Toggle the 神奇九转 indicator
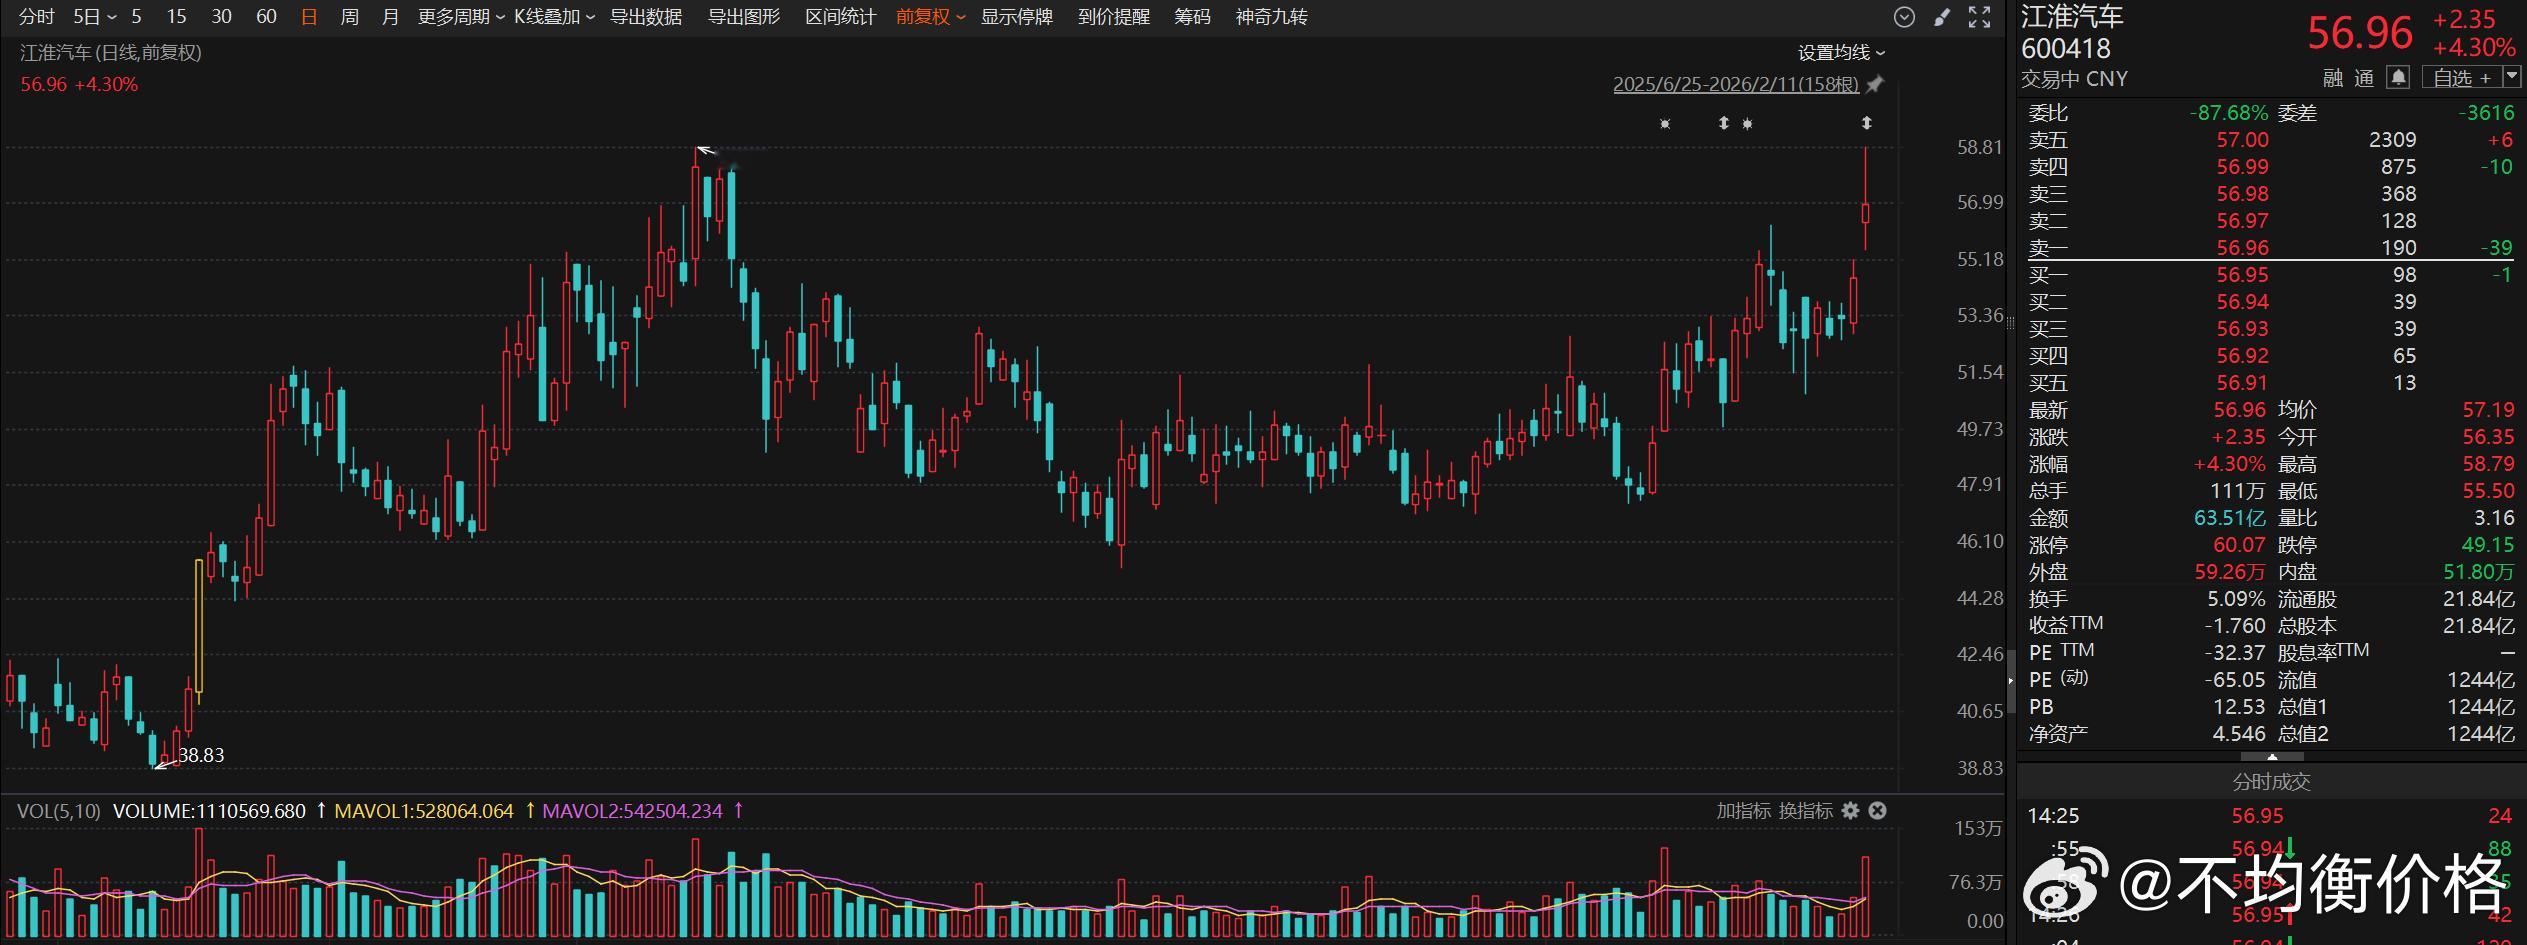Image resolution: width=2527 pixels, height=945 pixels. [x=1271, y=17]
